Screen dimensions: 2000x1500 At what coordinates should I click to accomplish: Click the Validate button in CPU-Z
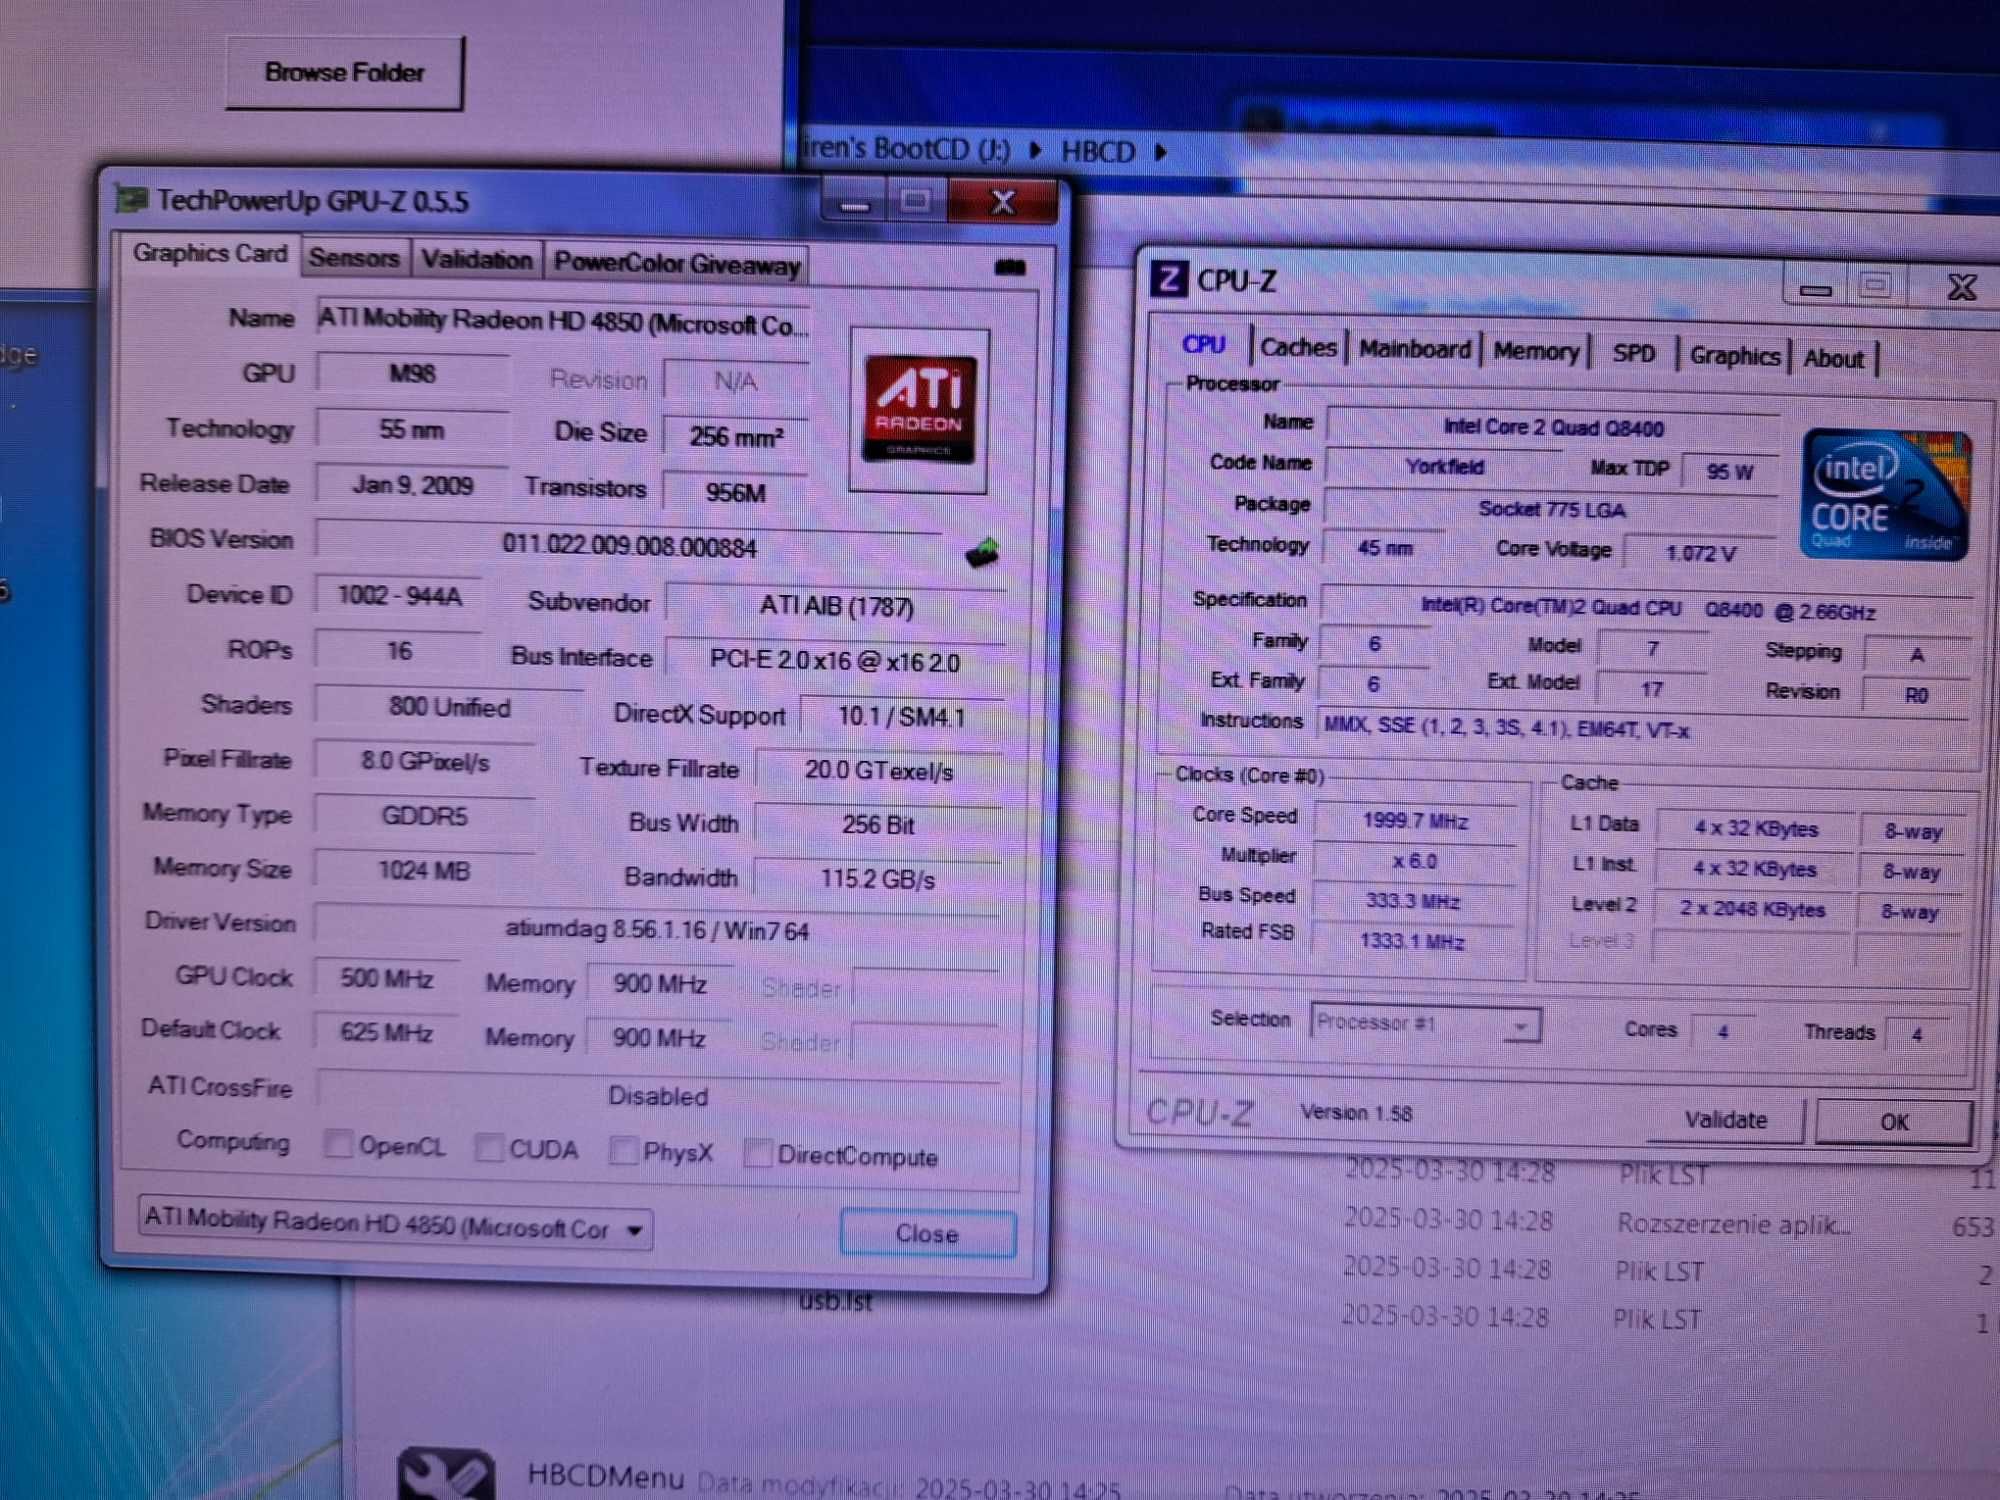pyautogui.click(x=1725, y=1119)
